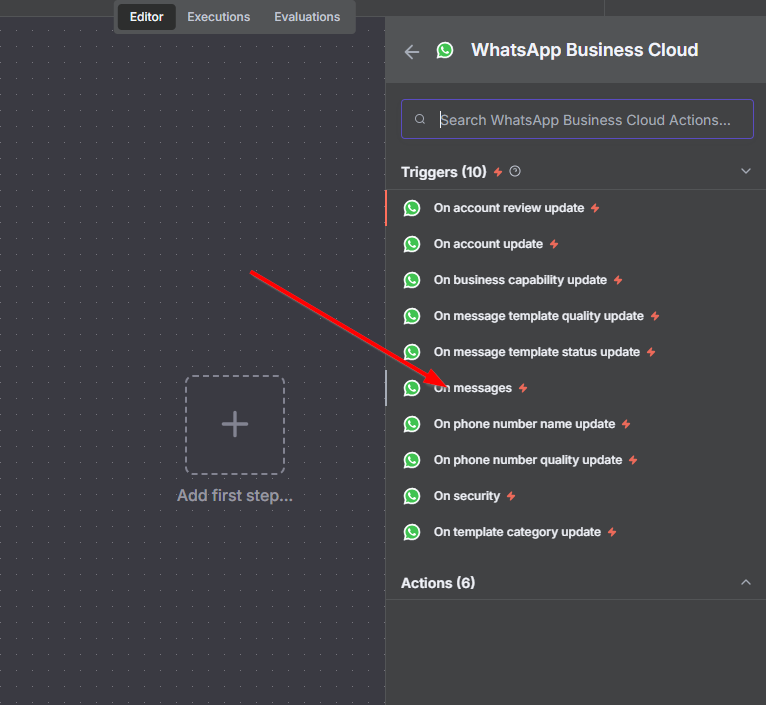This screenshot has height=705, width=766.
Task: Open the Actions (6) section header
Action: (x=575, y=583)
